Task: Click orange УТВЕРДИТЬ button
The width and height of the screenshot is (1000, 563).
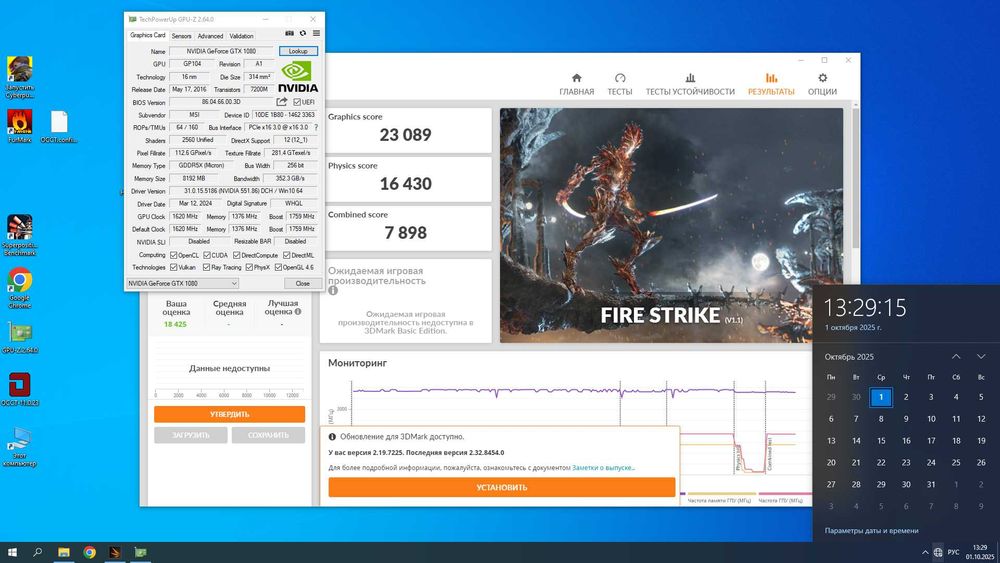Action: (x=229, y=414)
